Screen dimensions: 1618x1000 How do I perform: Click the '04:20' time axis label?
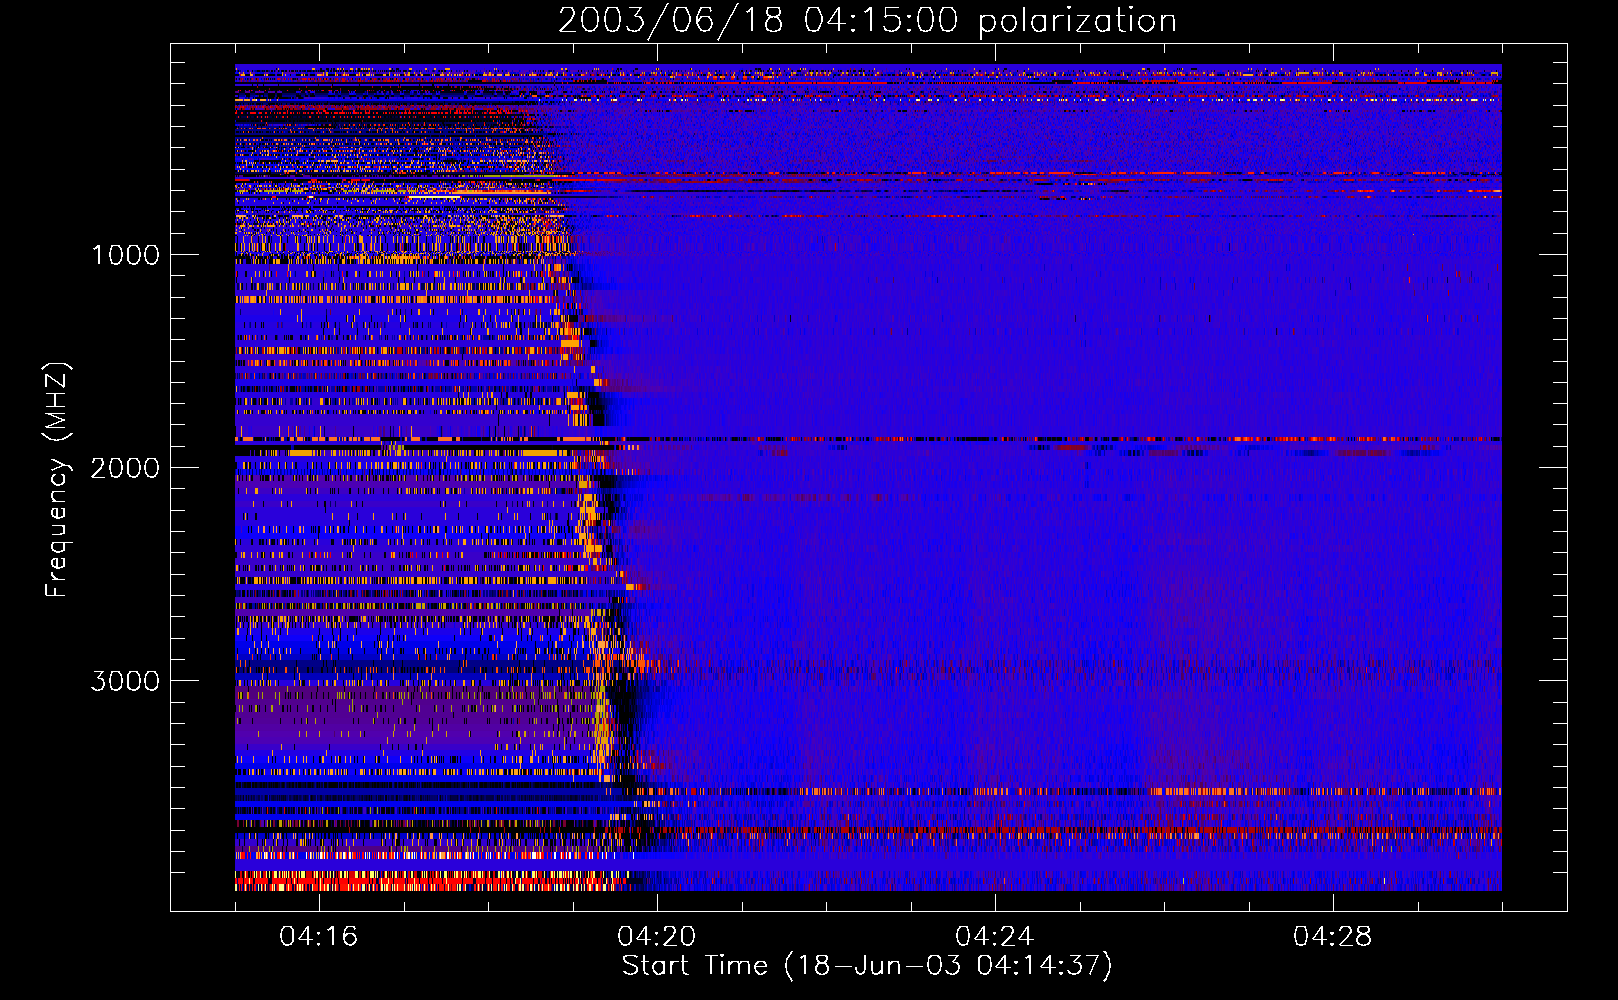pyautogui.click(x=657, y=937)
